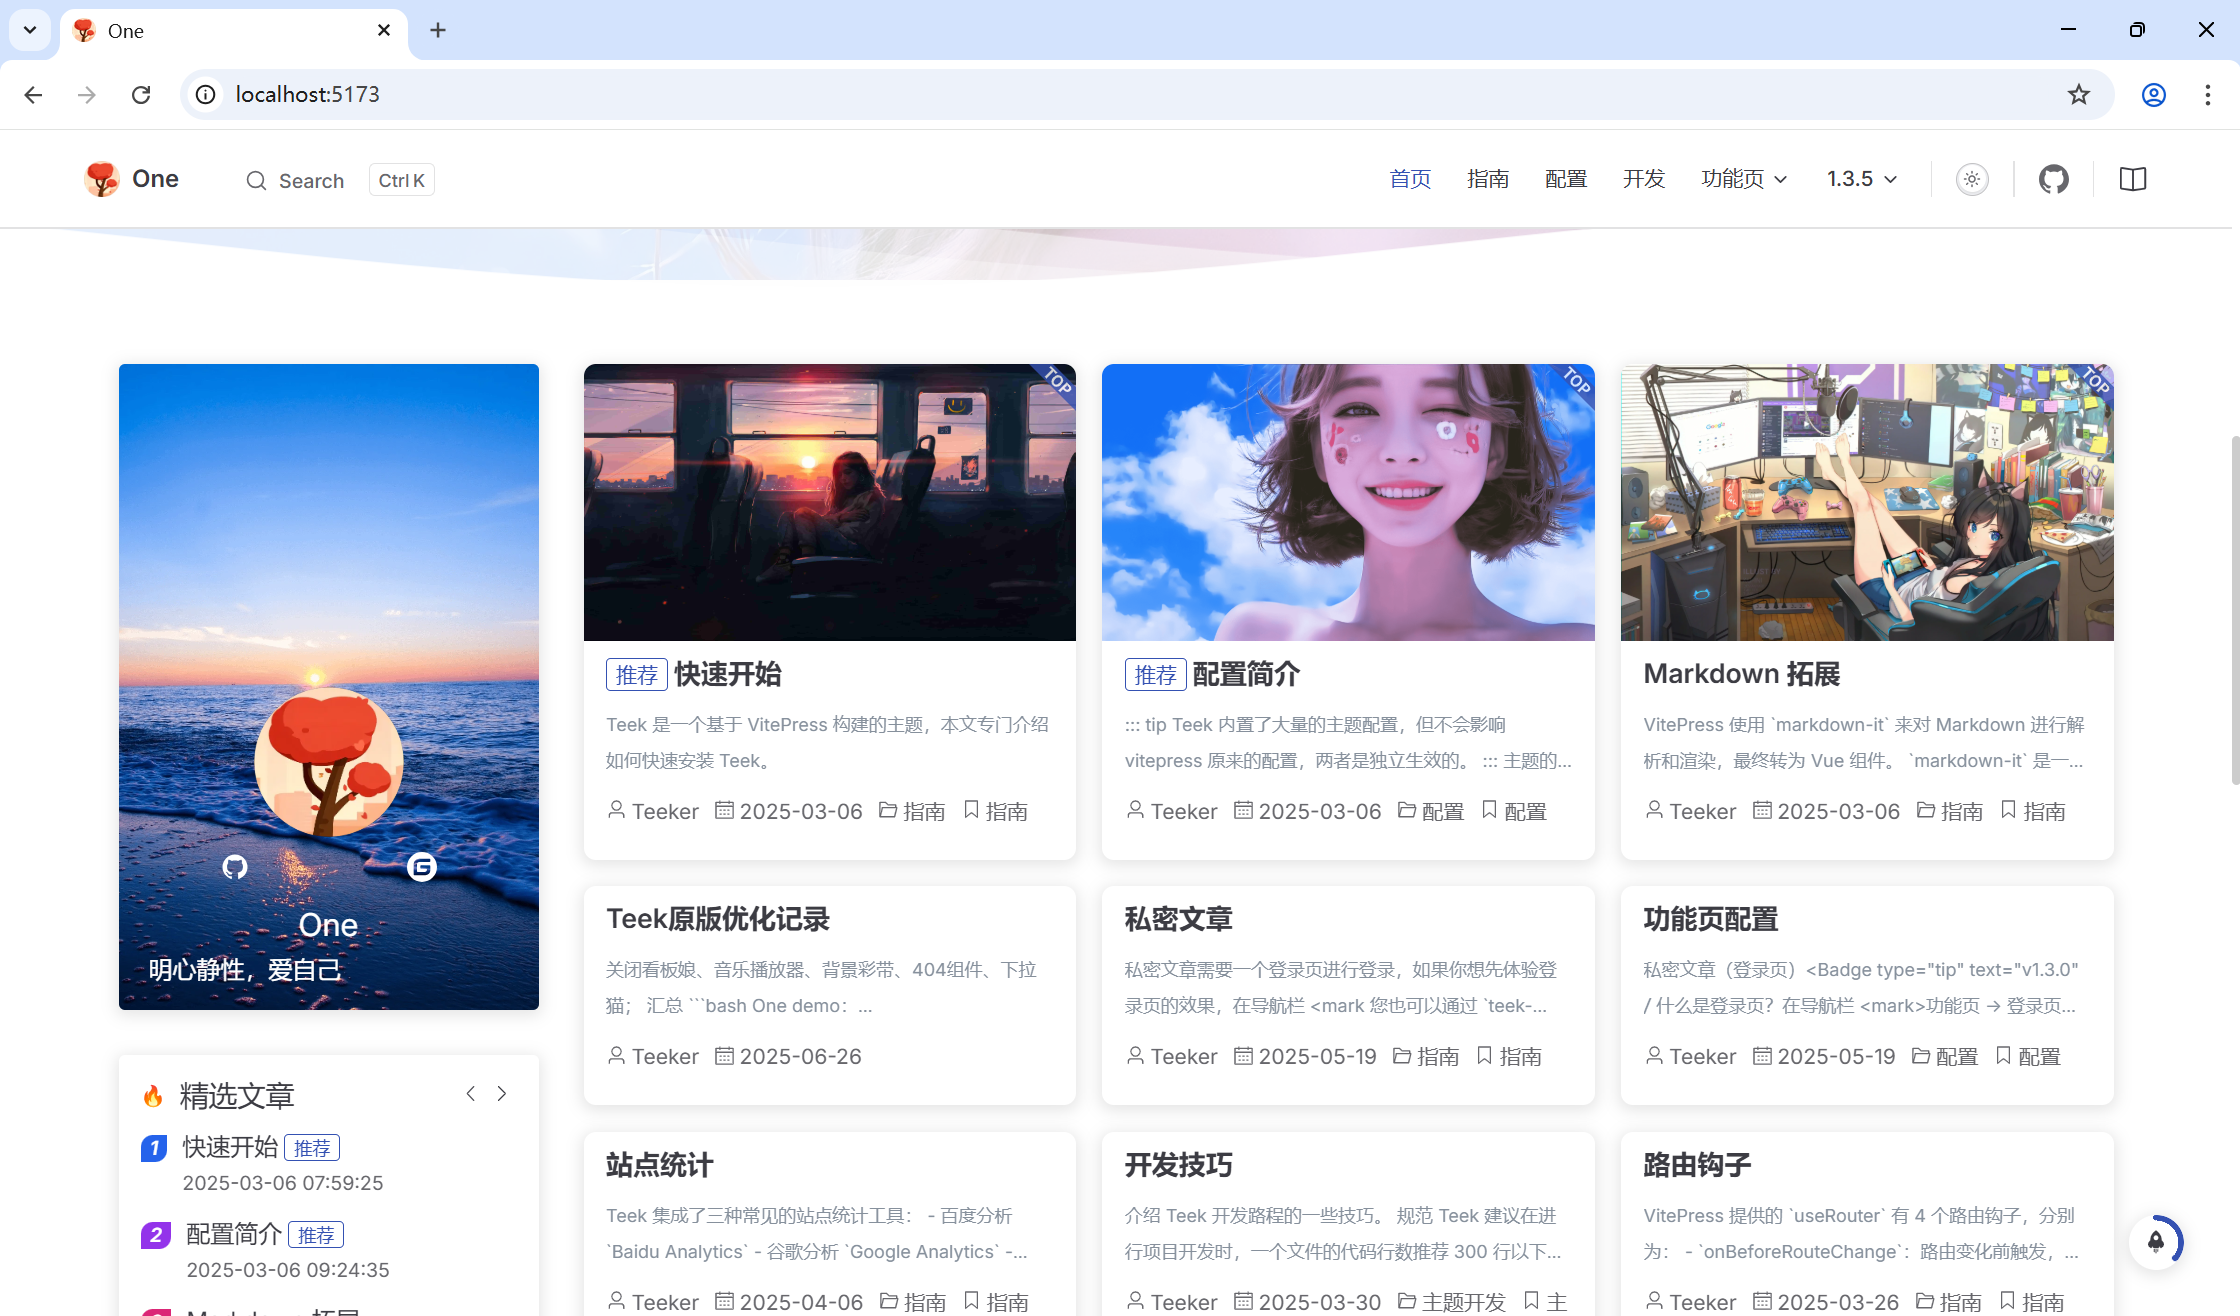The height and width of the screenshot is (1316, 2240).
Task: Open the 私密文章 article title
Action: 1179,919
